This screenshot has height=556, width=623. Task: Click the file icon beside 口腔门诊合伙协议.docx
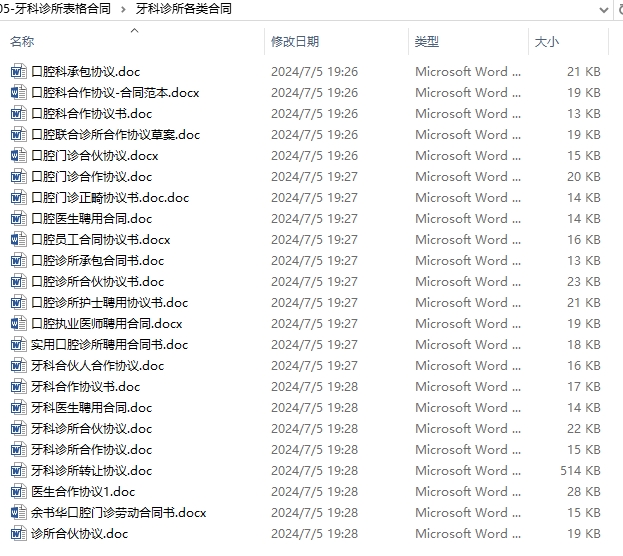(18, 156)
